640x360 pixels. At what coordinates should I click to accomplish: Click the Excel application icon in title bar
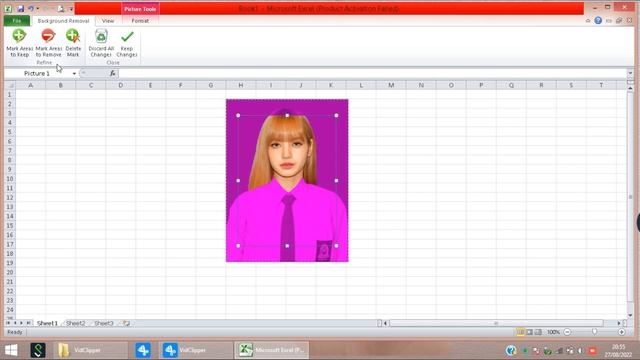click(8, 8)
